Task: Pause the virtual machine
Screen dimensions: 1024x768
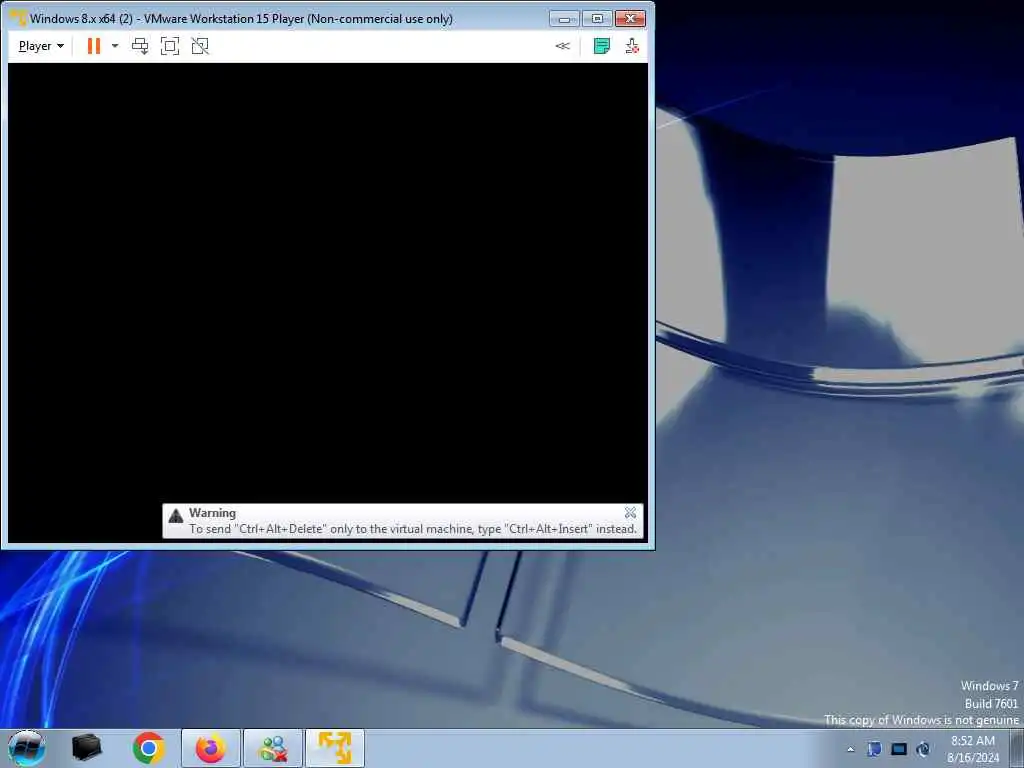Action: click(x=94, y=46)
